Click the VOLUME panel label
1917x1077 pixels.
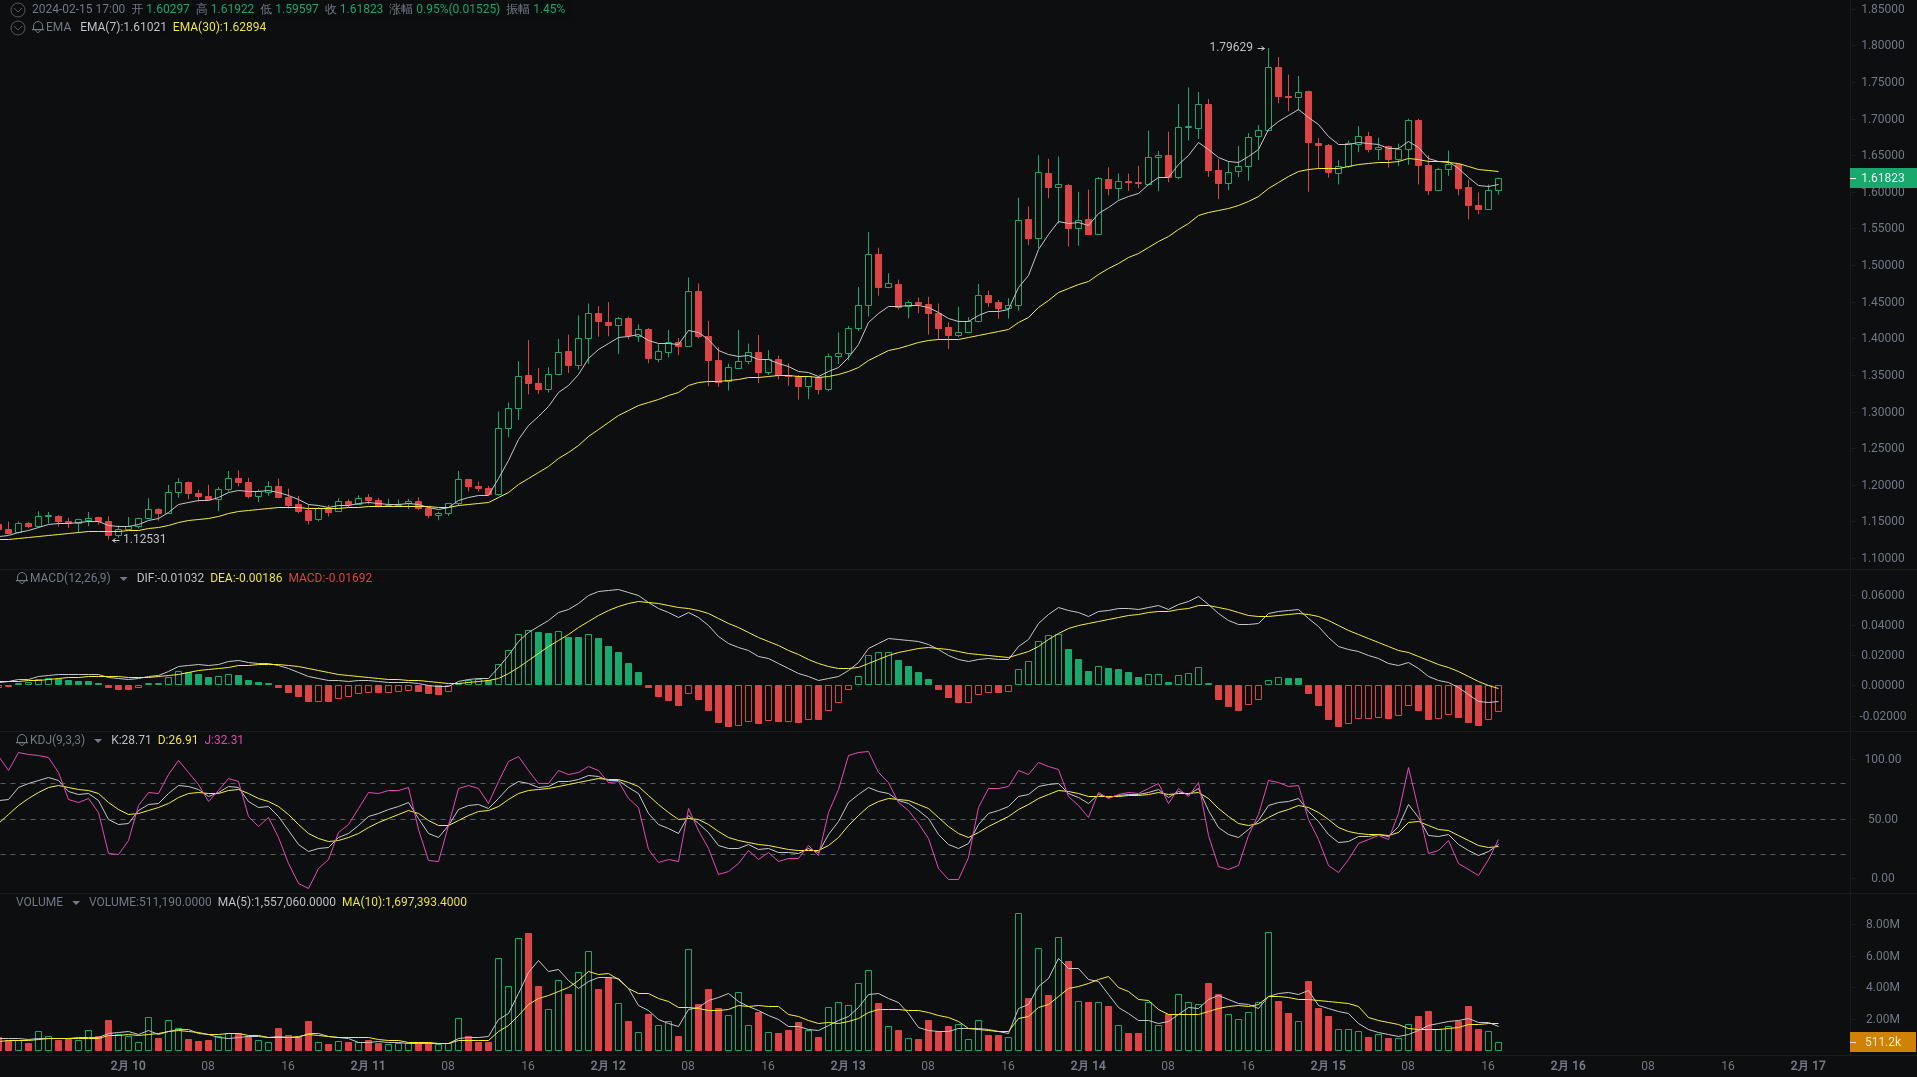coord(39,902)
